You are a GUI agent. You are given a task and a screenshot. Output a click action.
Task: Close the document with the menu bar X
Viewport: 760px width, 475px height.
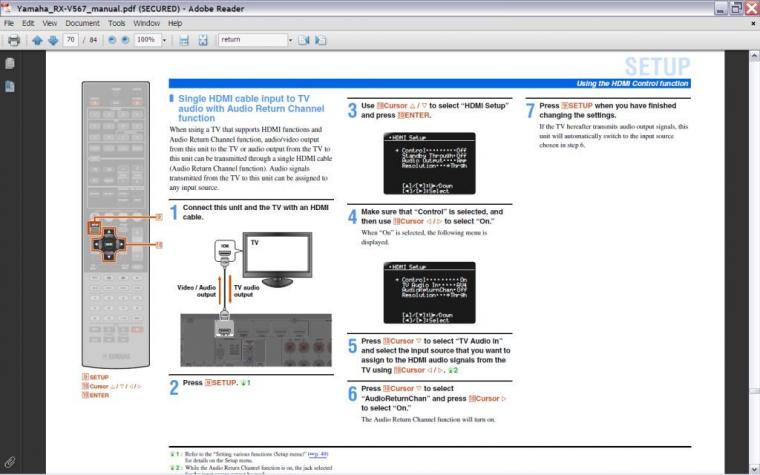753,23
